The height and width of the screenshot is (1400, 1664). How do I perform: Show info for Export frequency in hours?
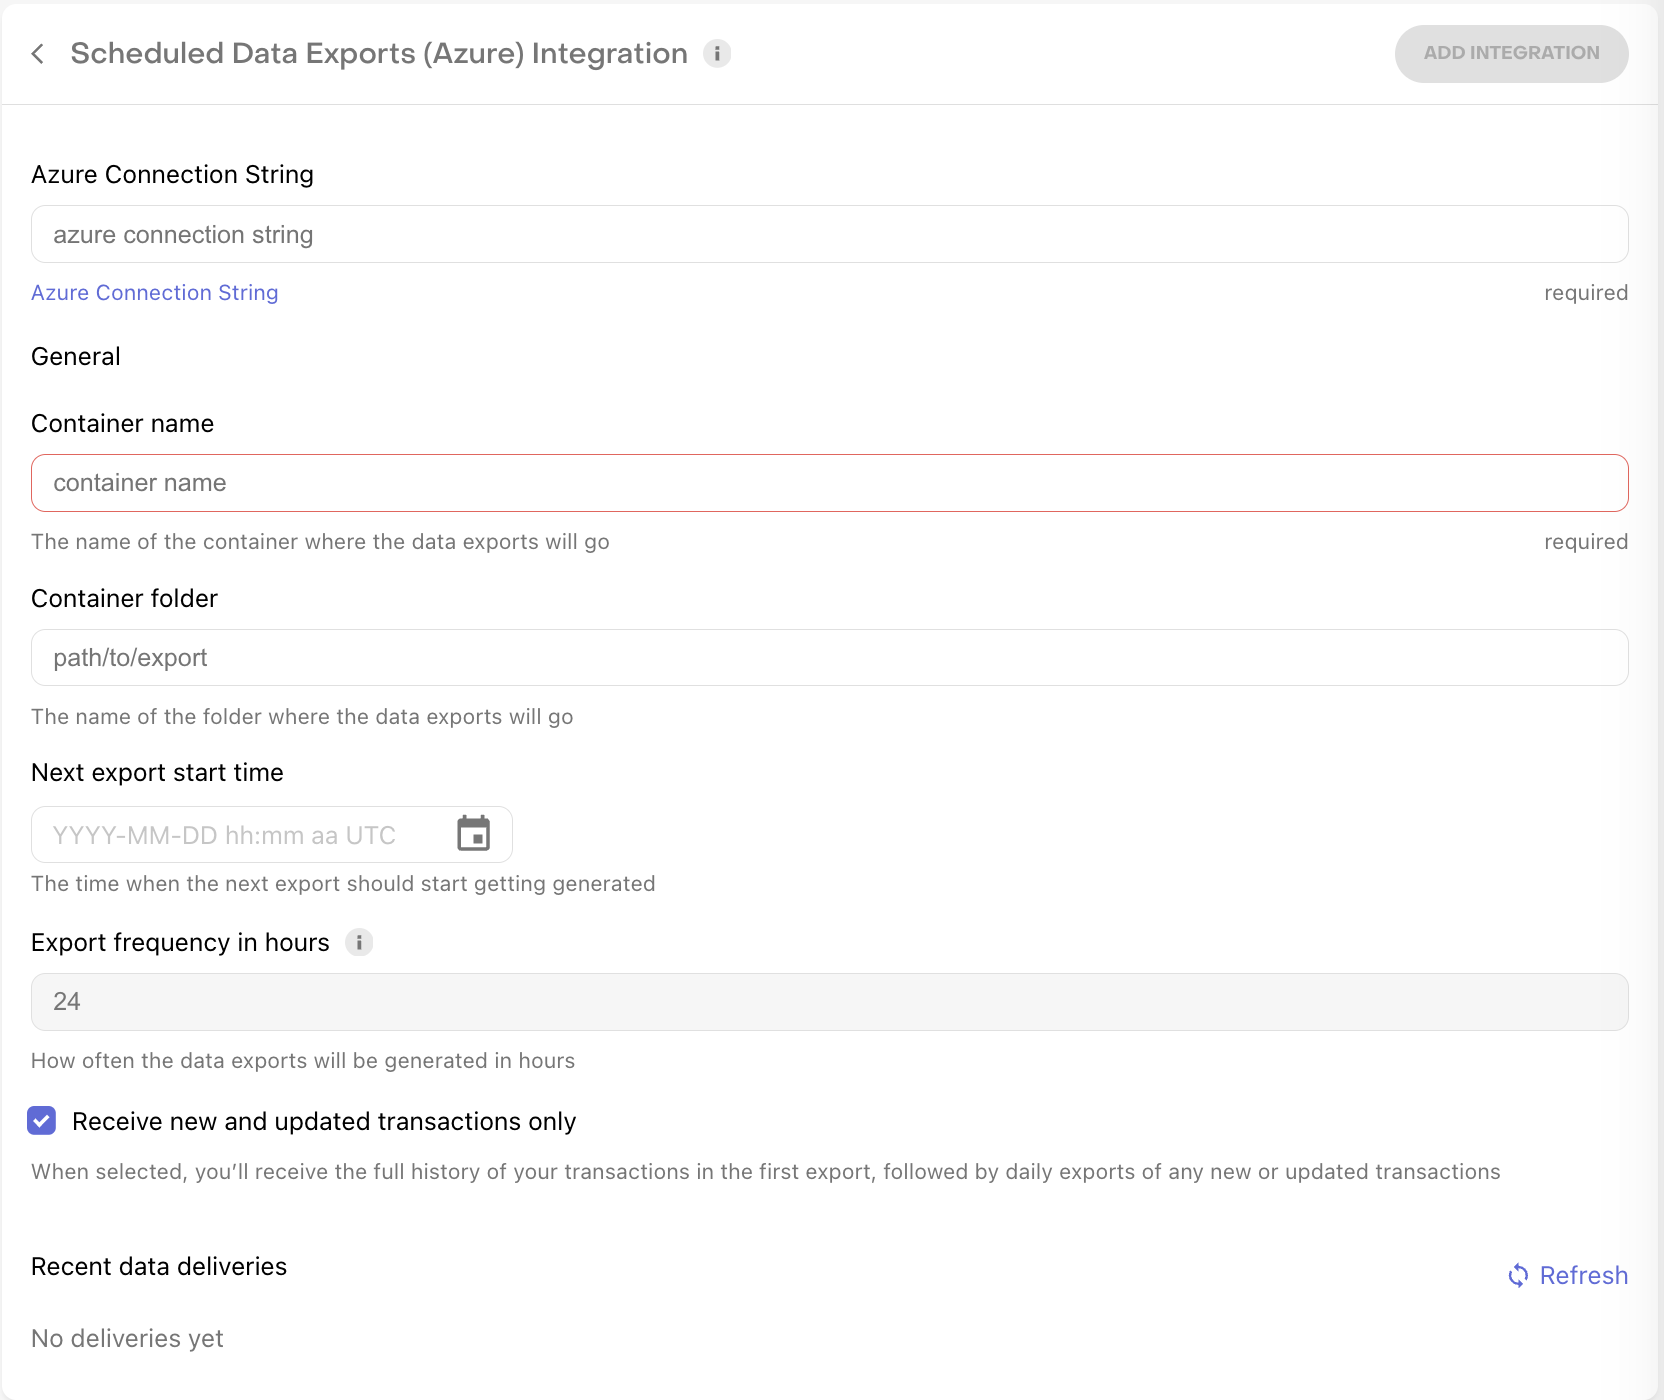pos(359,942)
